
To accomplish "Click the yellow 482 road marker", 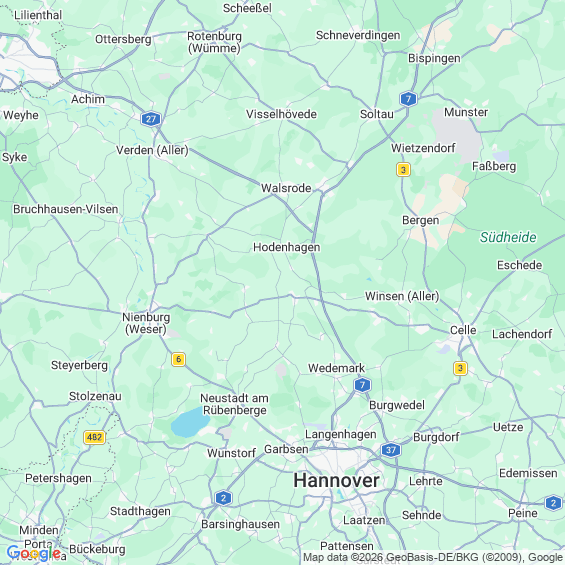I will pos(94,437).
